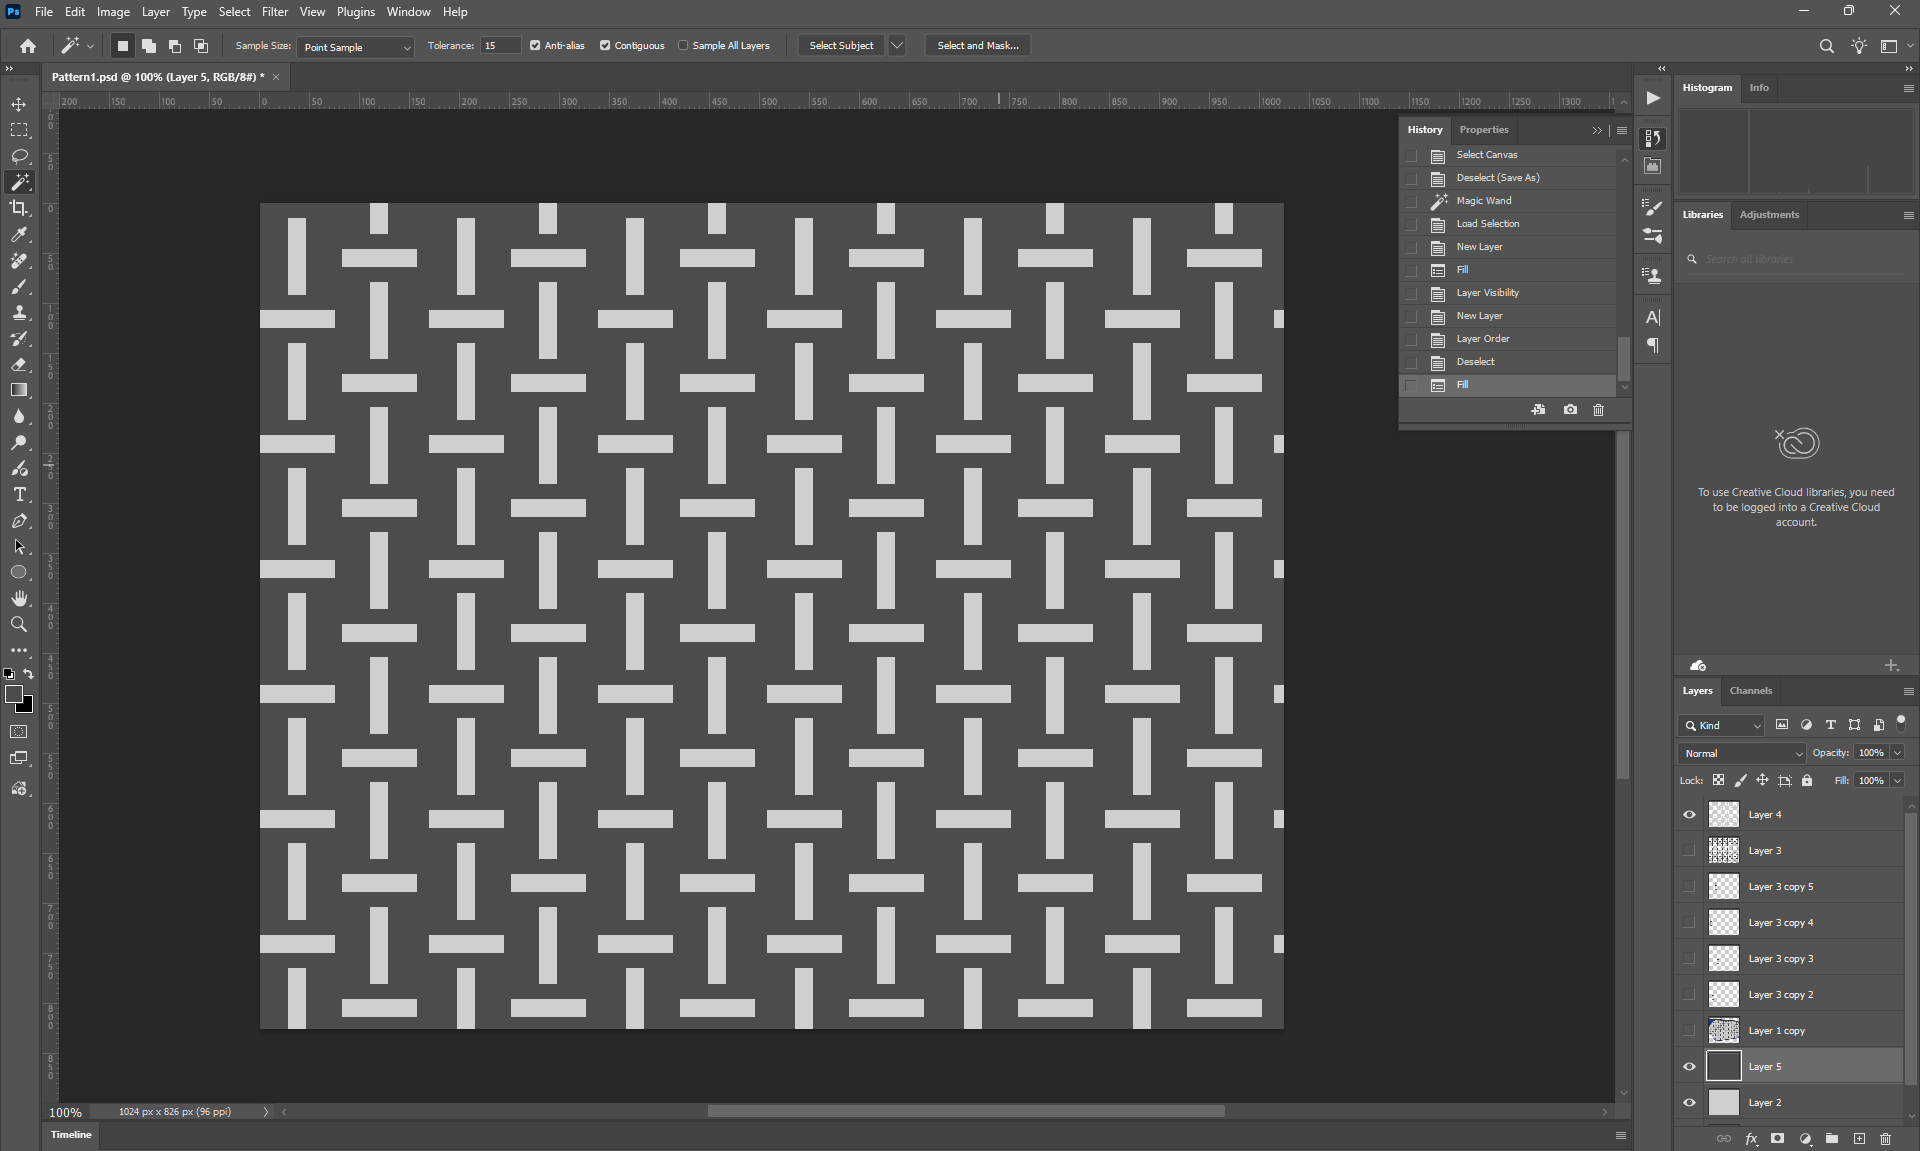Image resolution: width=1920 pixels, height=1151 pixels.
Task: Select the Crop tool
Action: point(19,208)
